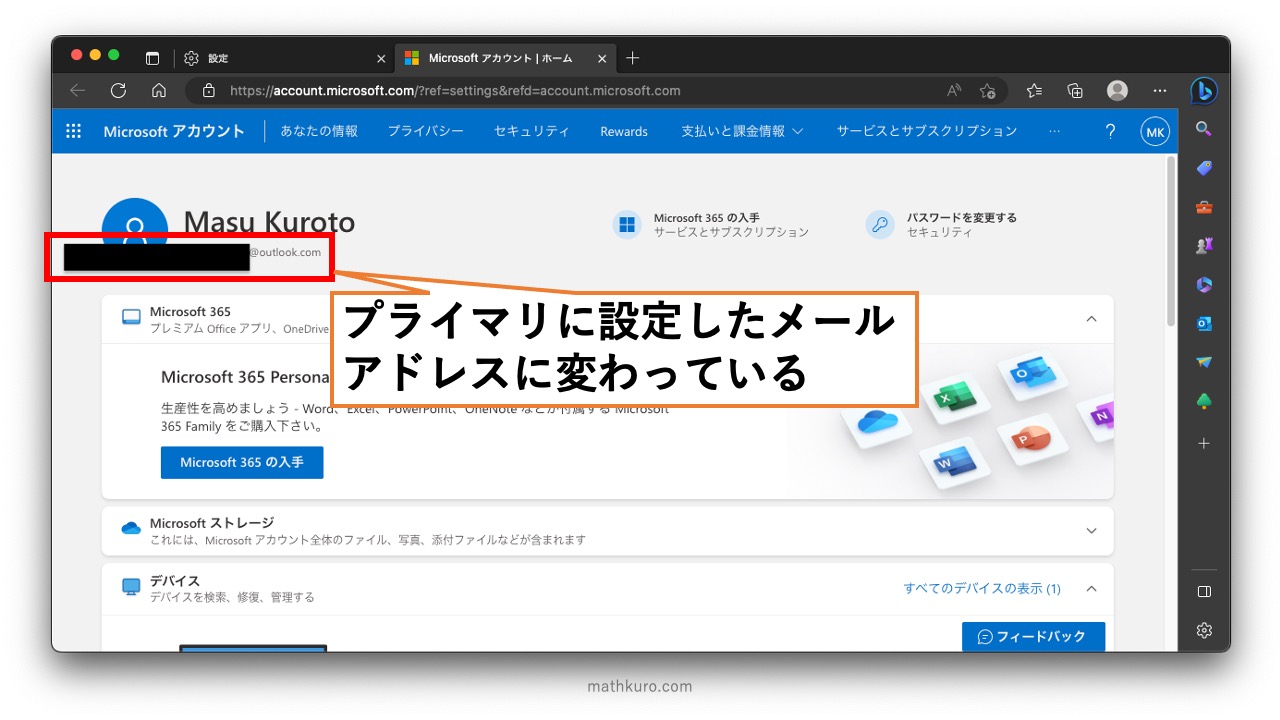Open the MK account avatar menu

tap(1155, 132)
